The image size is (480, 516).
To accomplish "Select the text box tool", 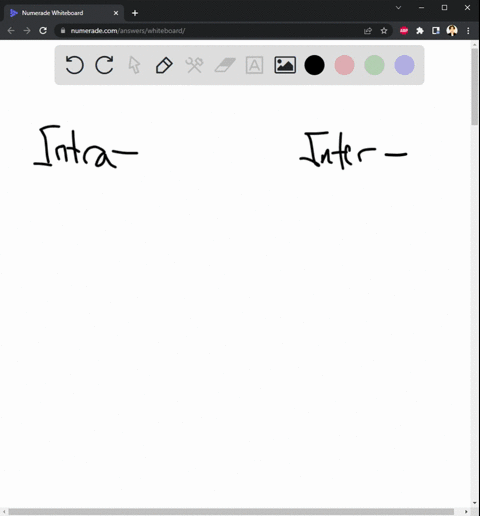I will coord(254,65).
